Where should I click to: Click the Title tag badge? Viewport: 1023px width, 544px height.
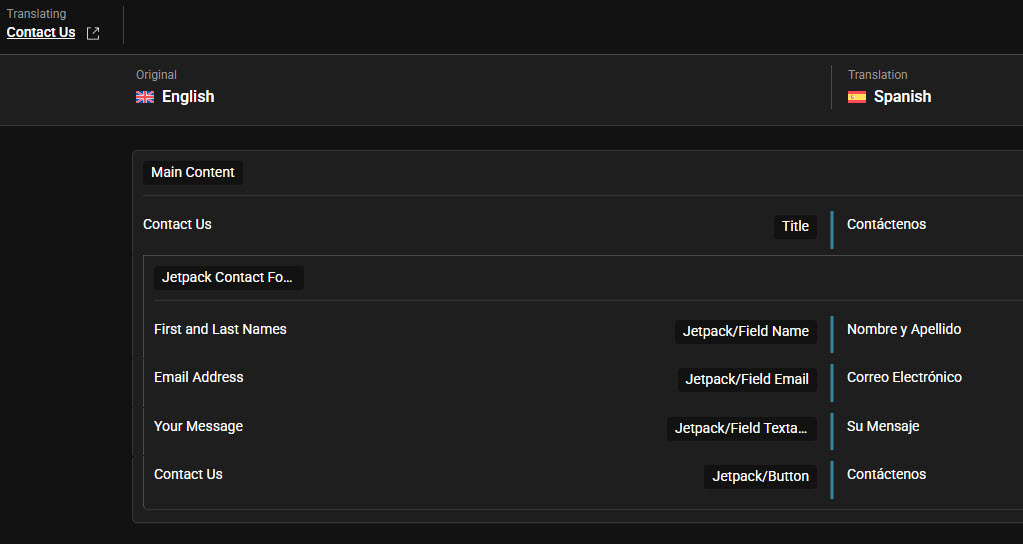(x=795, y=226)
